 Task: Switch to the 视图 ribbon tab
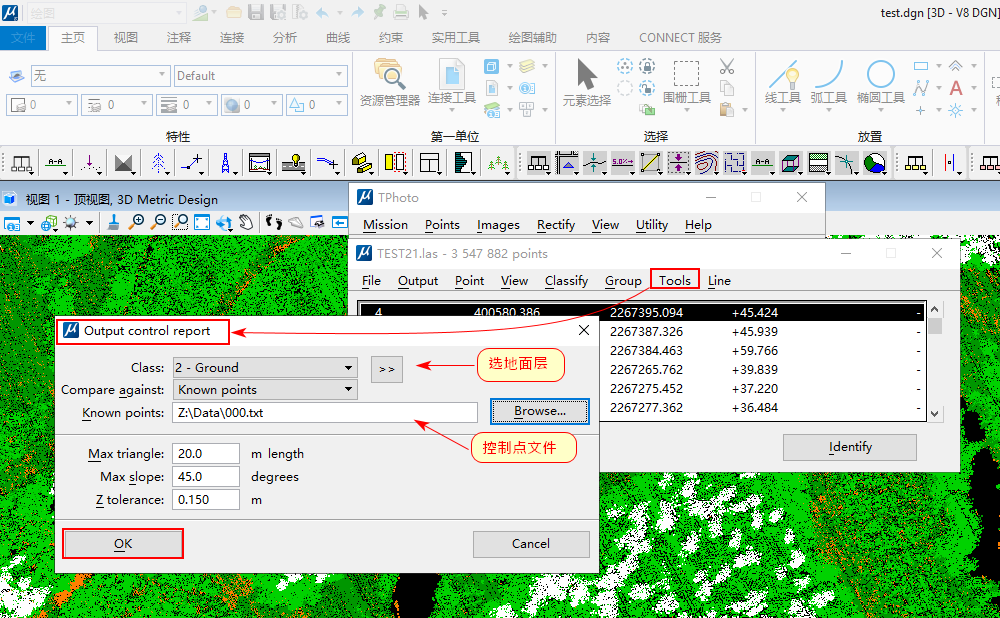click(x=126, y=38)
